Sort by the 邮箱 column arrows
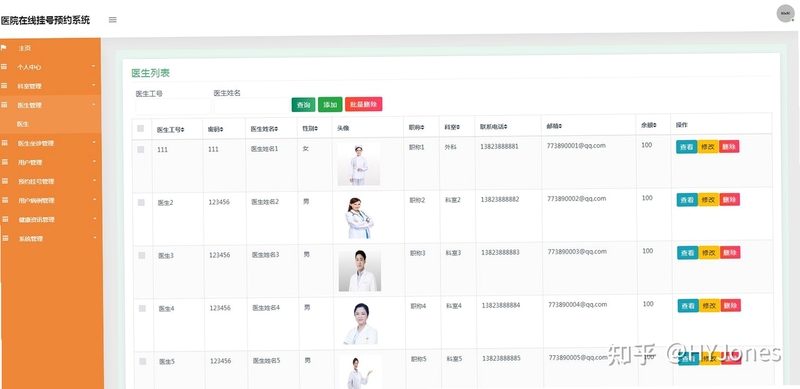 point(560,126)
